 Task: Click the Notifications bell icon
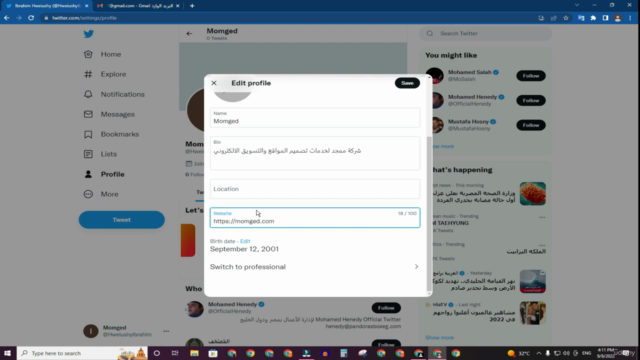[88, 94]
